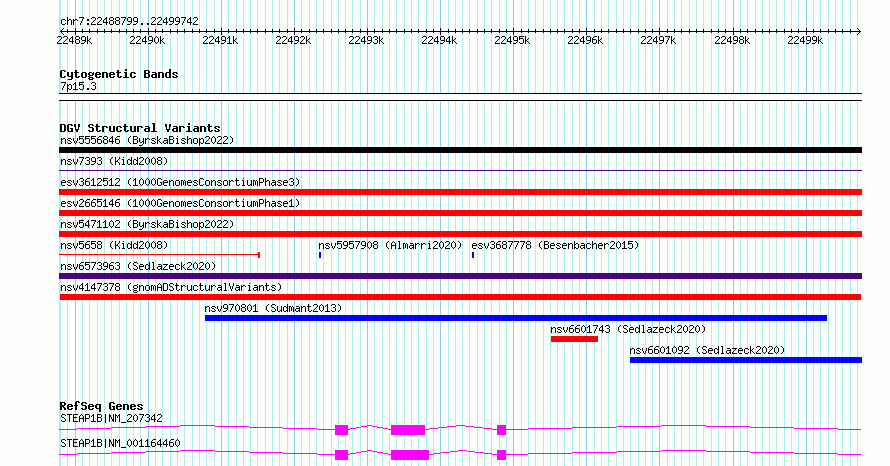Click the 22489k ruler tick label
This screenshot has height=466, width=890.
[74, 40]
